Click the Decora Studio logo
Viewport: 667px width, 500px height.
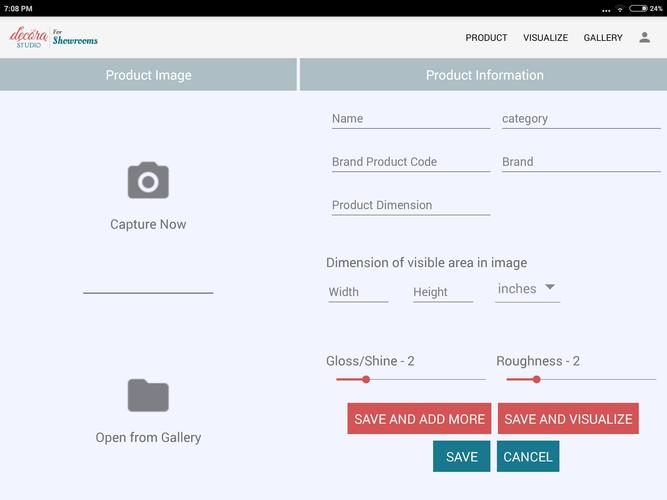tap(54, 38)
